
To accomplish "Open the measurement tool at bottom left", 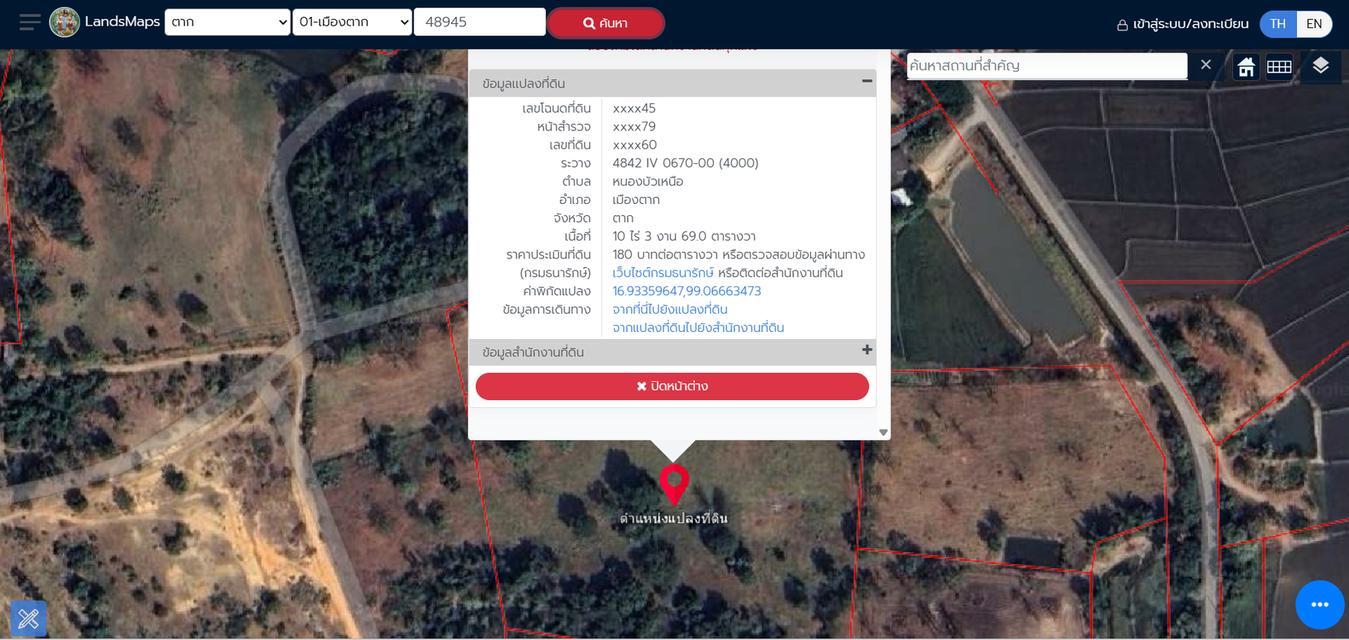I will coord(28,618).
